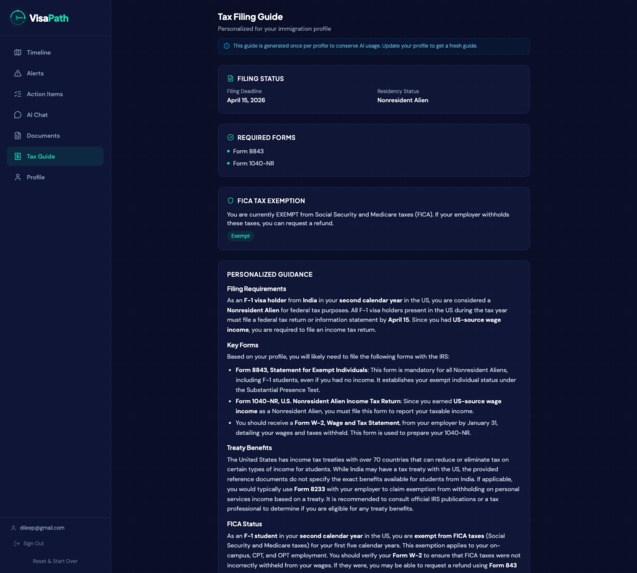Open the Profile page
Image resolution: width=637 pixels, height=573 pixels.
coord(55,177)
